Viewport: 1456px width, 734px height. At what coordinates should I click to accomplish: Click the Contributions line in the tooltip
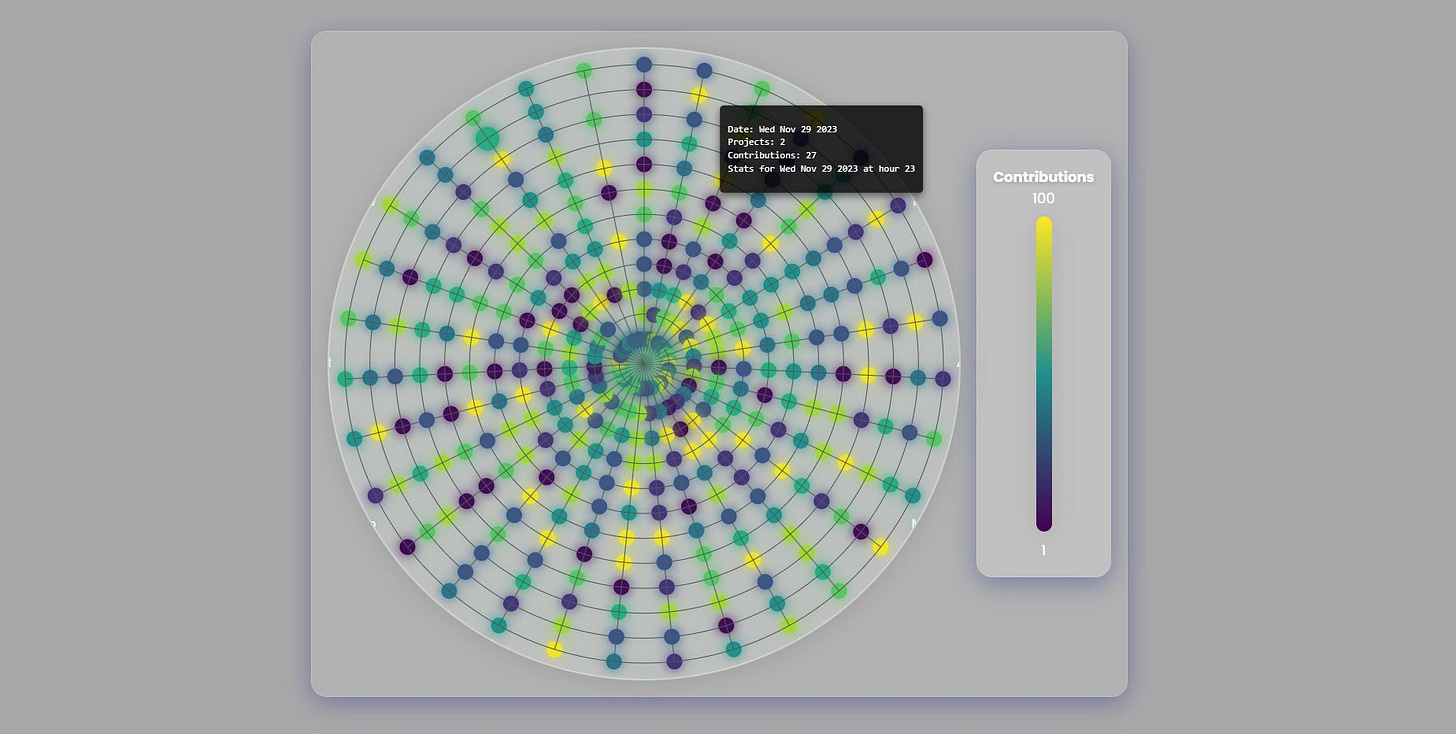pos(772,155)
